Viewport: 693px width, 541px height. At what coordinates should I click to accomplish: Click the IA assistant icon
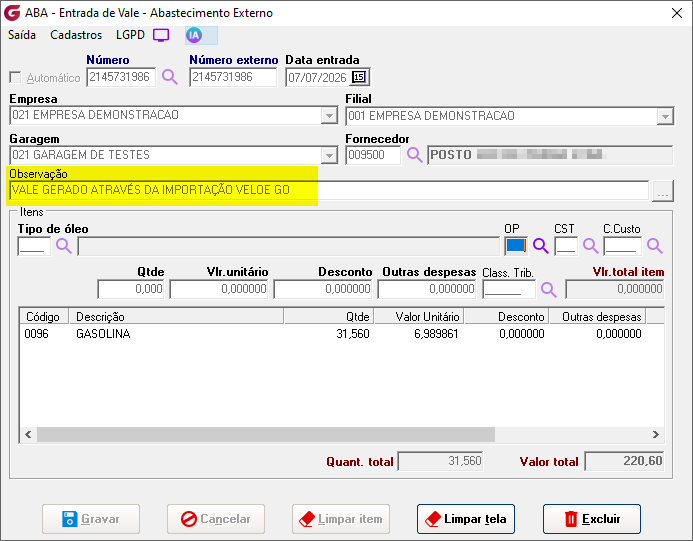tap(194, 35)
